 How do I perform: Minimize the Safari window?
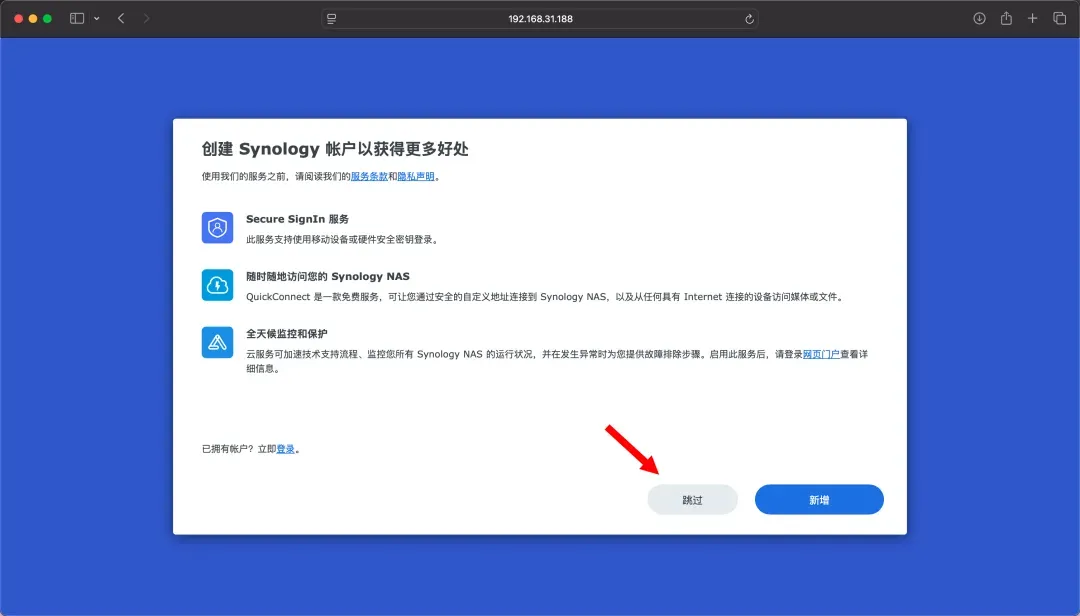pyautogui.click(x=33, y=19)
